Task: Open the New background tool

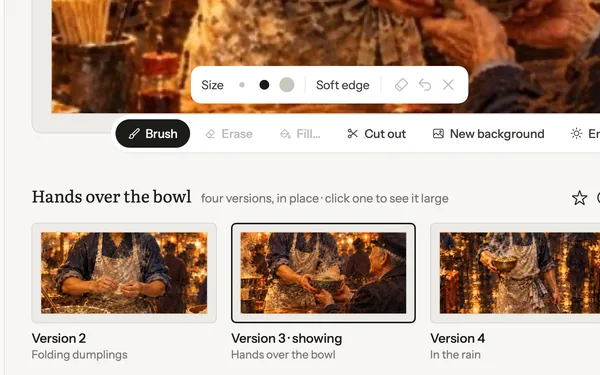Action: (488, 134)
